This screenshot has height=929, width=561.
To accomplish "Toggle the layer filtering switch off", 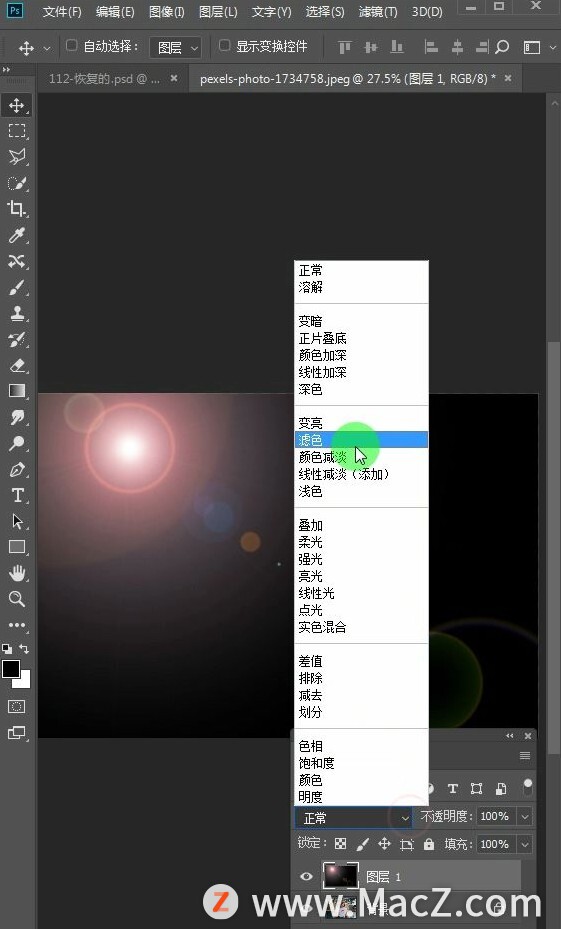I will pos(527,787).
